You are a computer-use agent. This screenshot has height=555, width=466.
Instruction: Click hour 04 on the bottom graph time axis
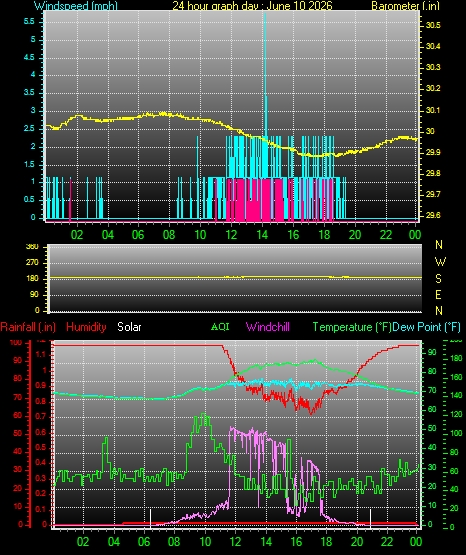coord(114,542)
